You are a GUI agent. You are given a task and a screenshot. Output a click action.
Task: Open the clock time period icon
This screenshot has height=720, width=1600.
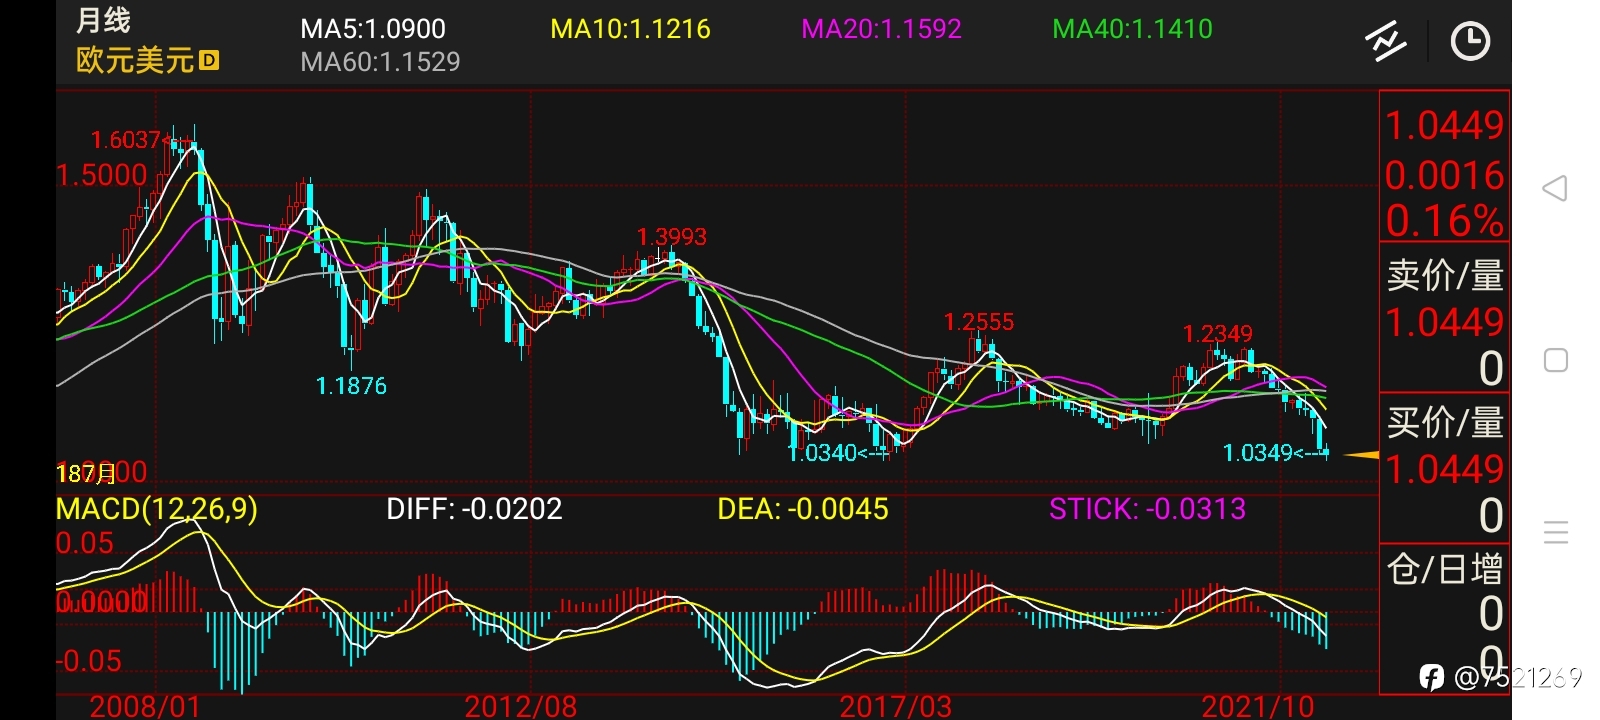[1470, 41]
